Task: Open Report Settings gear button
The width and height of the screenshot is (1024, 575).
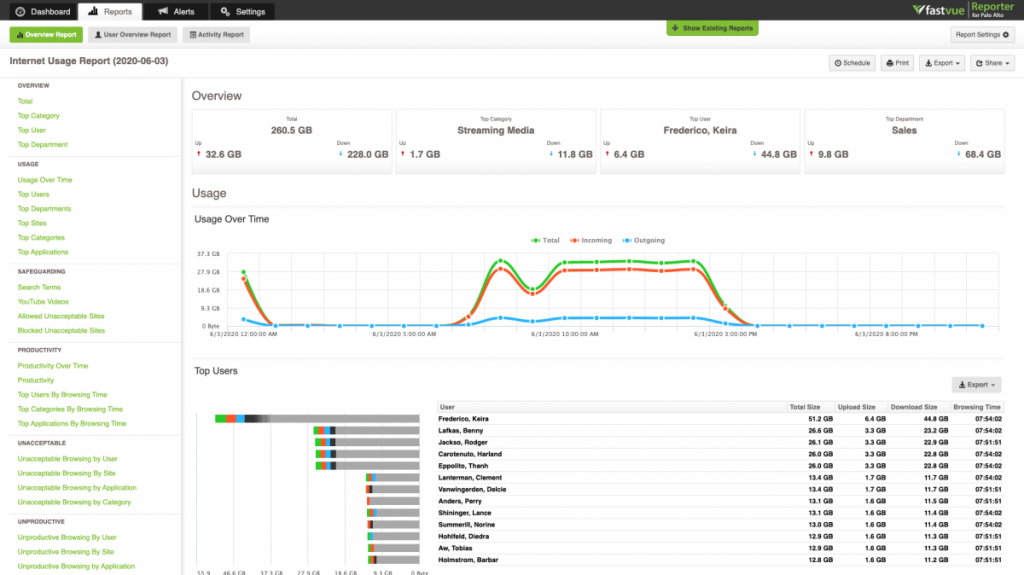Action: tap(982, 35)
